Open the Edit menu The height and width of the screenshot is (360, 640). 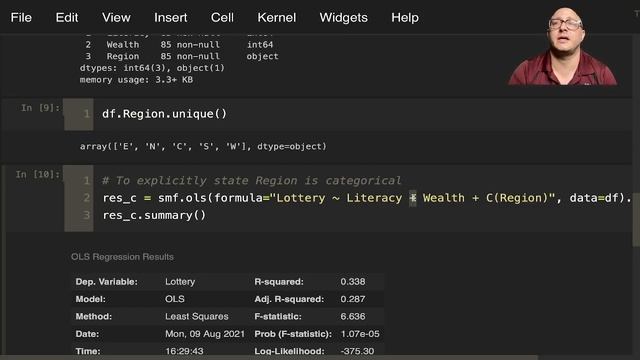click(x=67, y=18)
